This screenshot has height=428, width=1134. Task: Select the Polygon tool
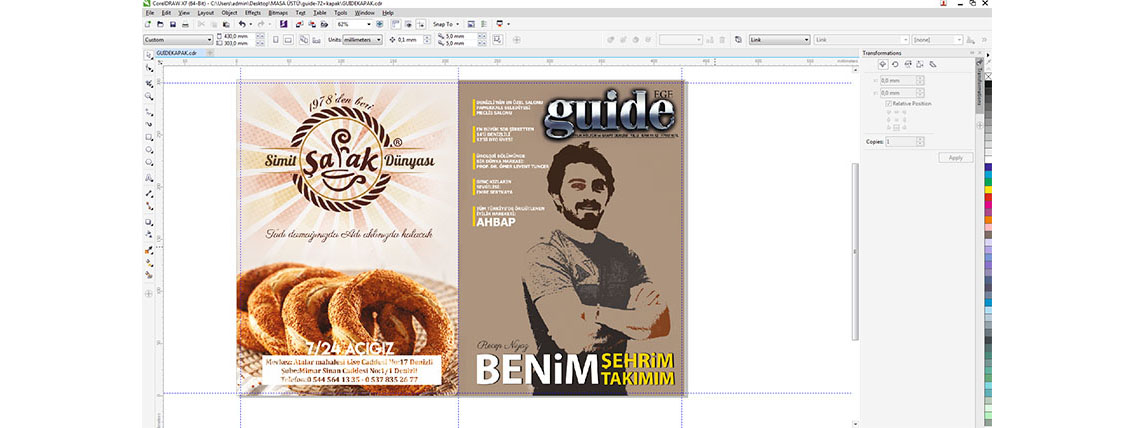(x=149, y=163)
